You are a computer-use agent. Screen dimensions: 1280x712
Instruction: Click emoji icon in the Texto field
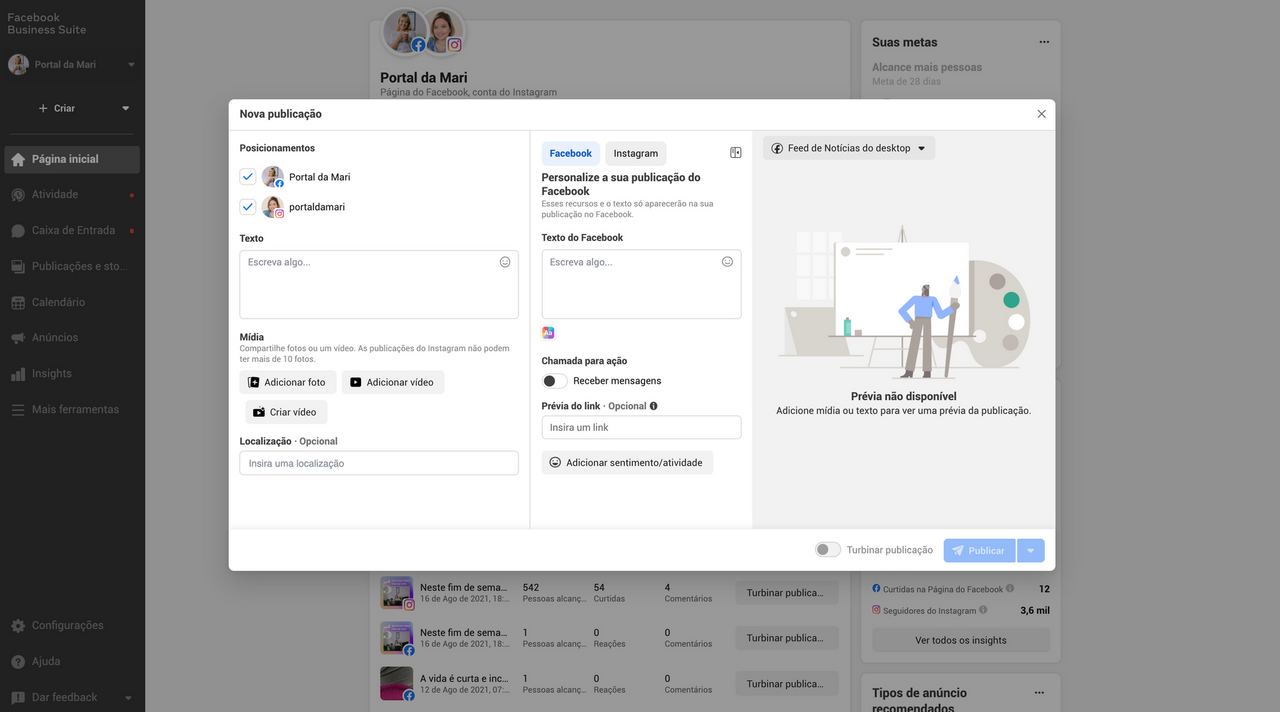tap(505, 262)
